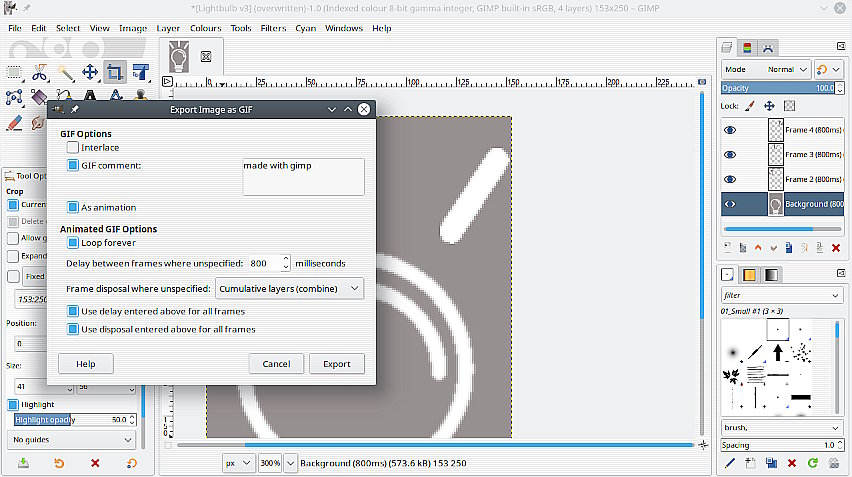Click the delay between frames input field

[265, 263]
